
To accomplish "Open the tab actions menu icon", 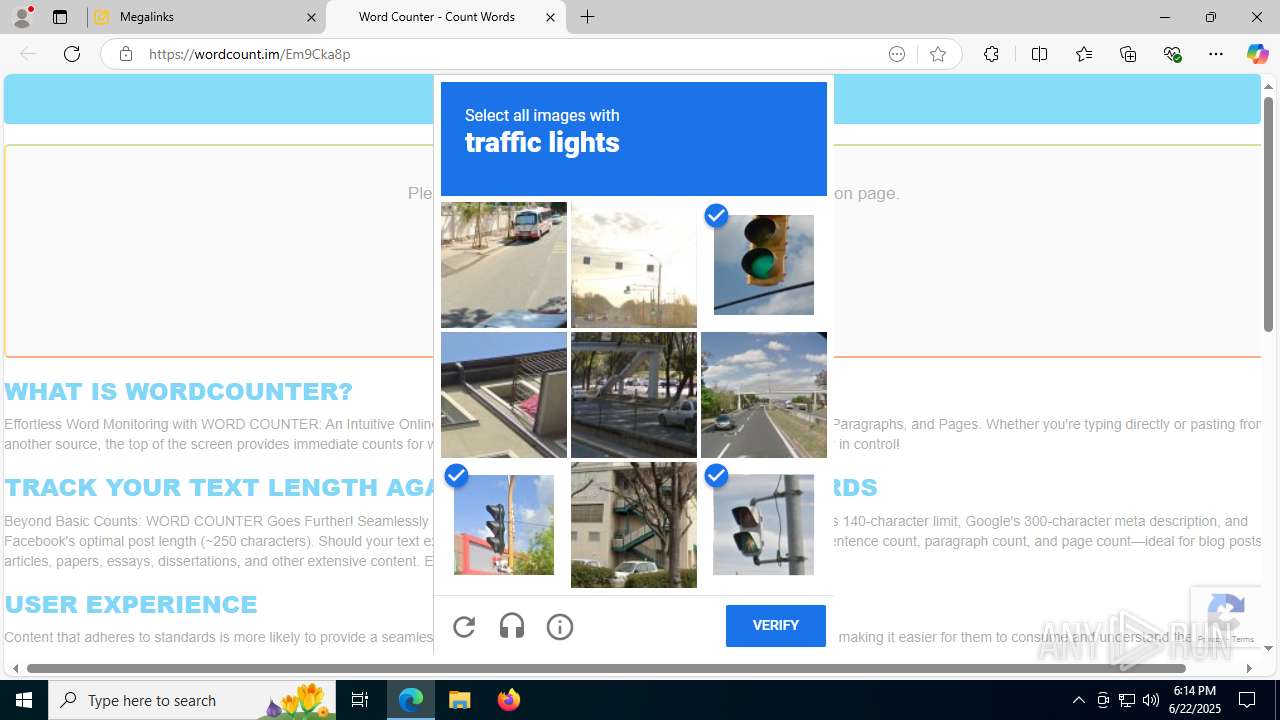I will 60,17.
